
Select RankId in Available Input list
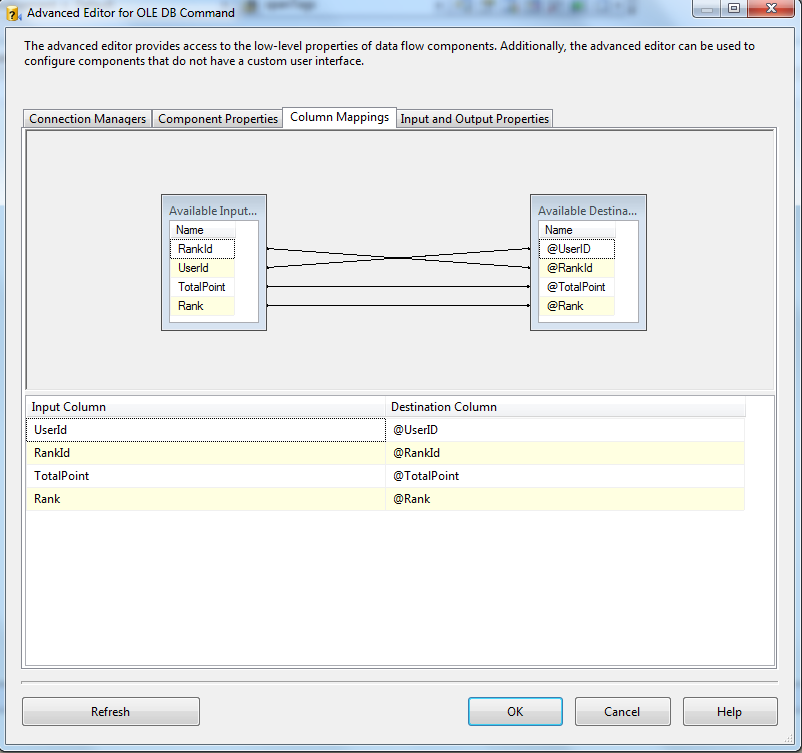203,249
